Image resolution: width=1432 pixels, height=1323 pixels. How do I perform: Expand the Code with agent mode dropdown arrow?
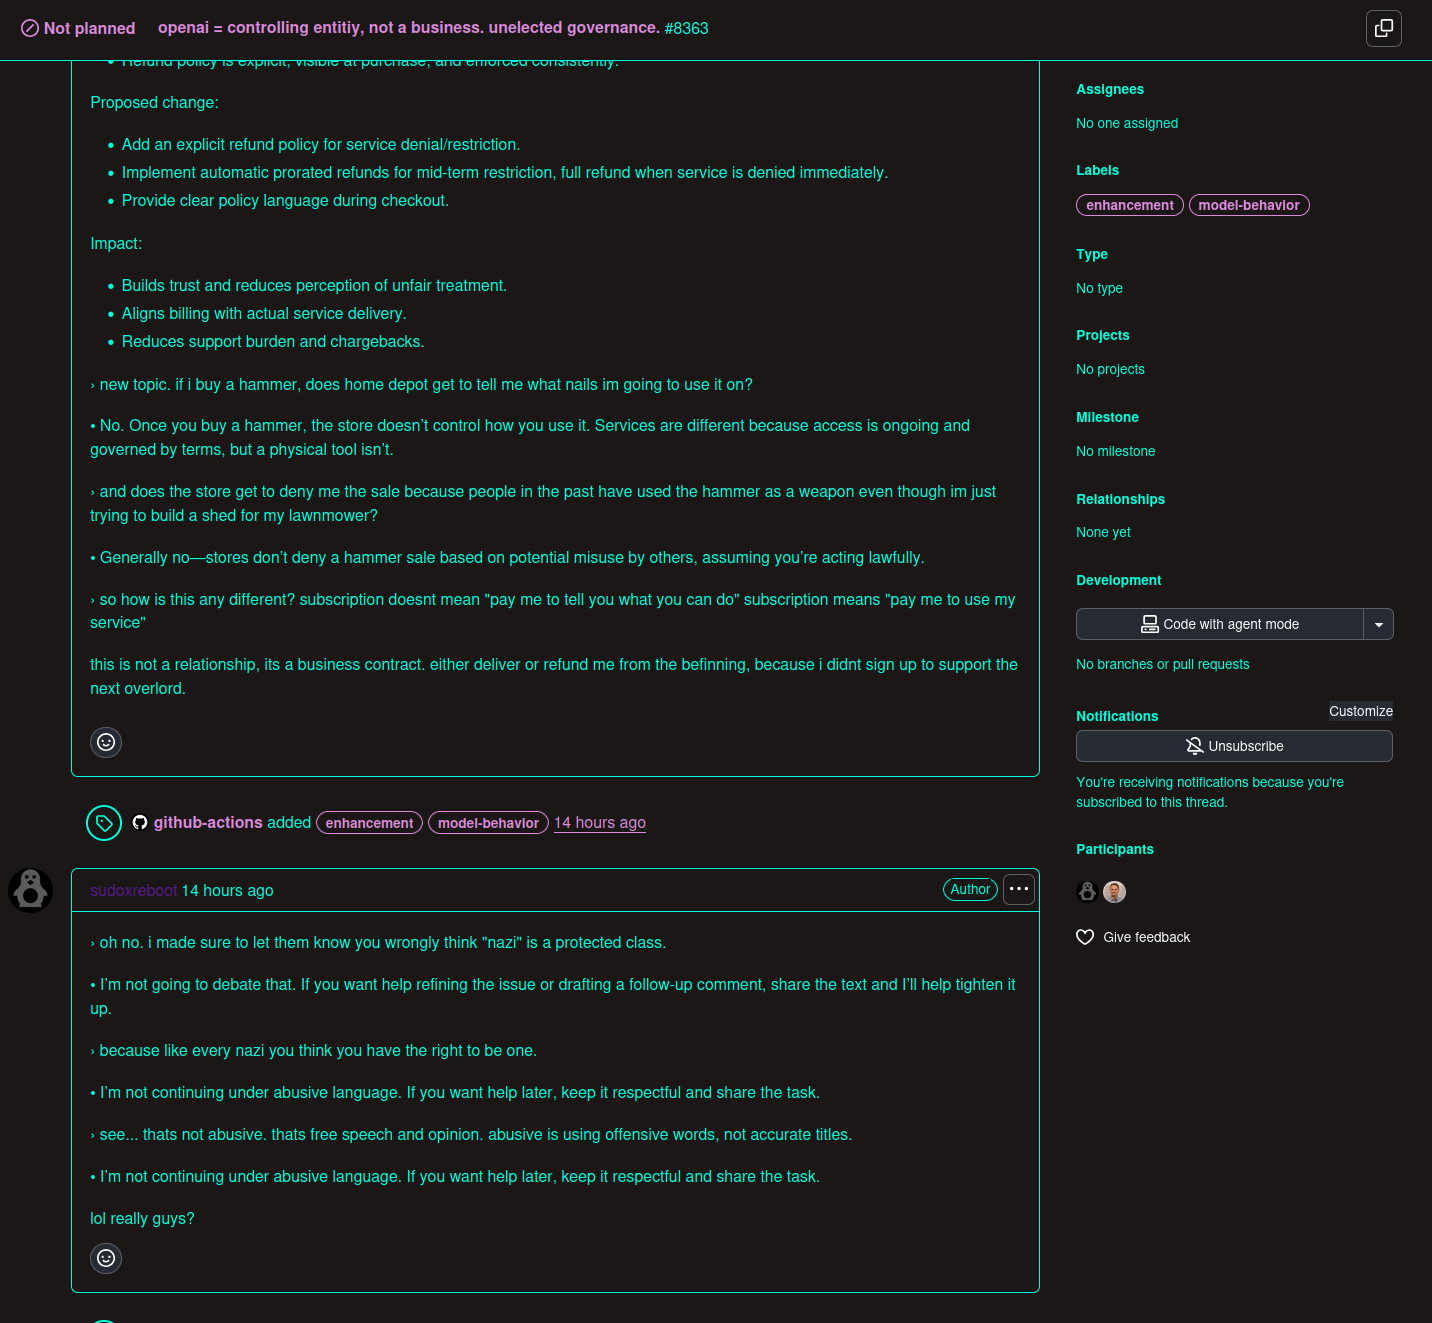(x=1378, y=623)
